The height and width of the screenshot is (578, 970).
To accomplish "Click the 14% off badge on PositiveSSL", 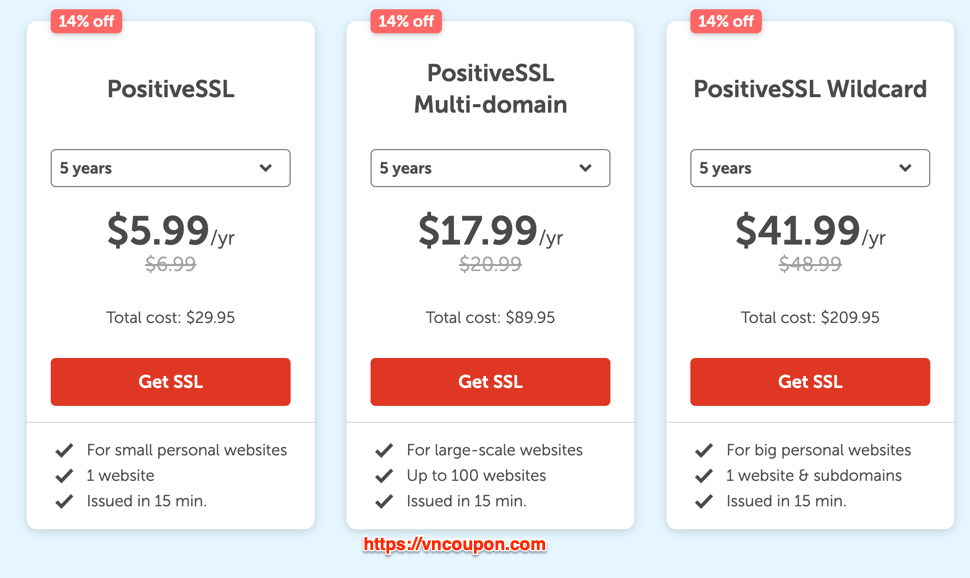I will click(x=87, y=21).
